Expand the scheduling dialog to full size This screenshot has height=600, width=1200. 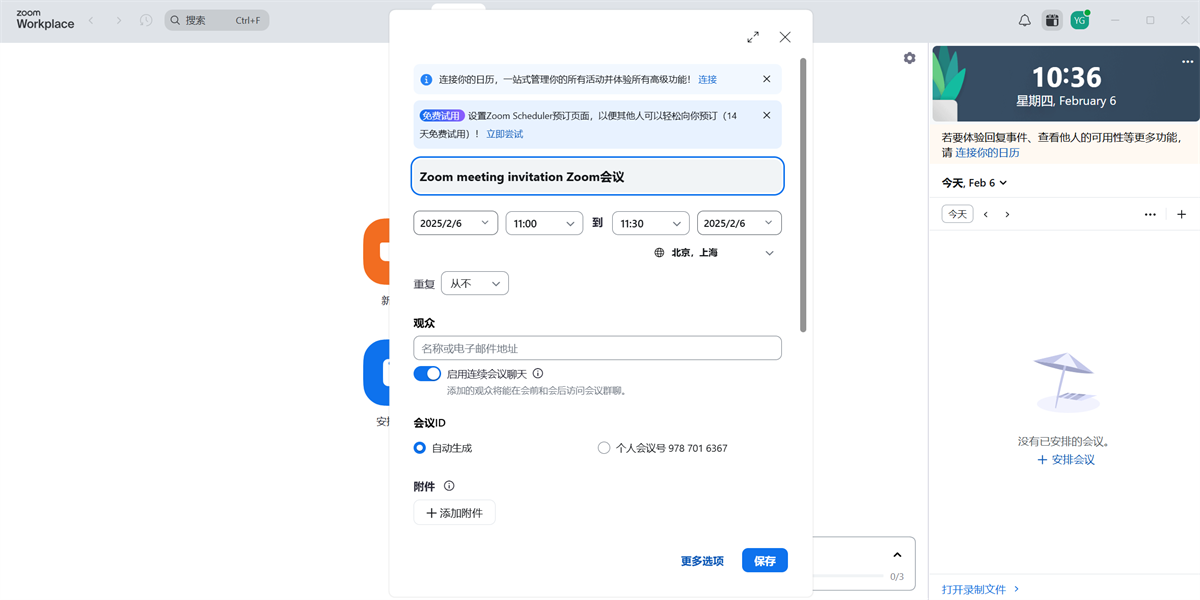753,37
